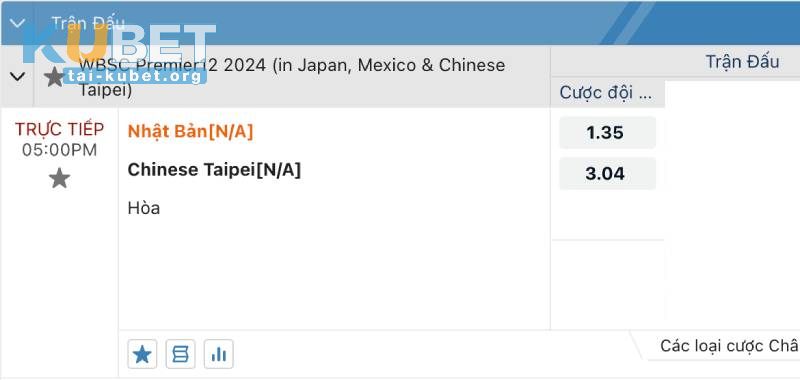Click the Trận Đấu column header
Image resolution: width=800 pixels, height=380 pixels.
(742, 62)
